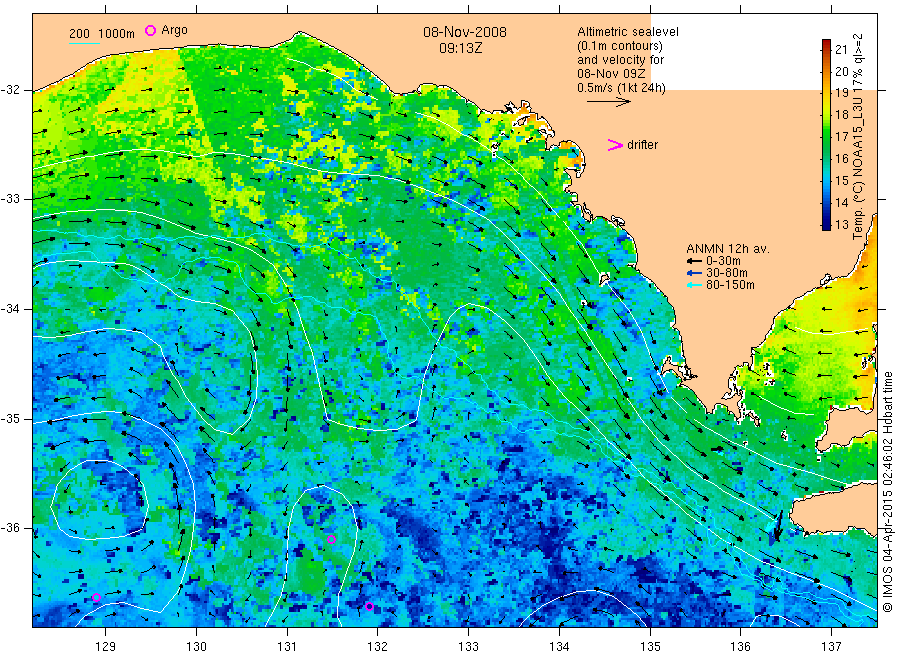
Task: Click the 133 longitude axis label
Action: point(468,647)
